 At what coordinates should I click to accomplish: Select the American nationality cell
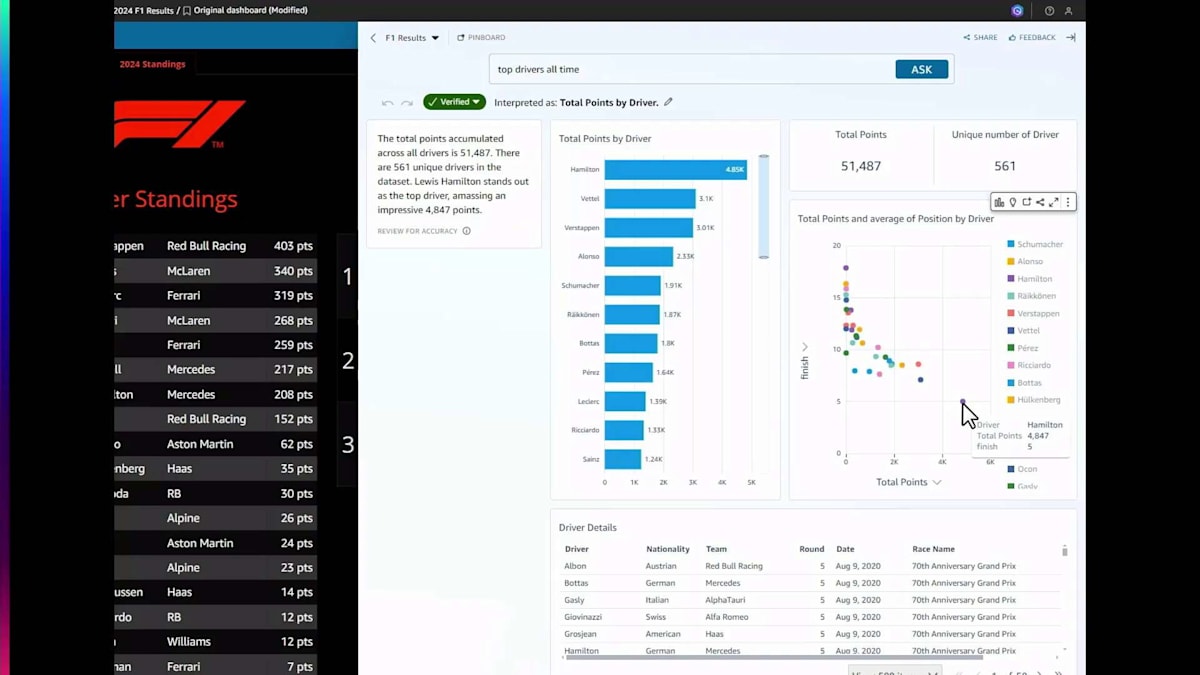tap(663, 634)
